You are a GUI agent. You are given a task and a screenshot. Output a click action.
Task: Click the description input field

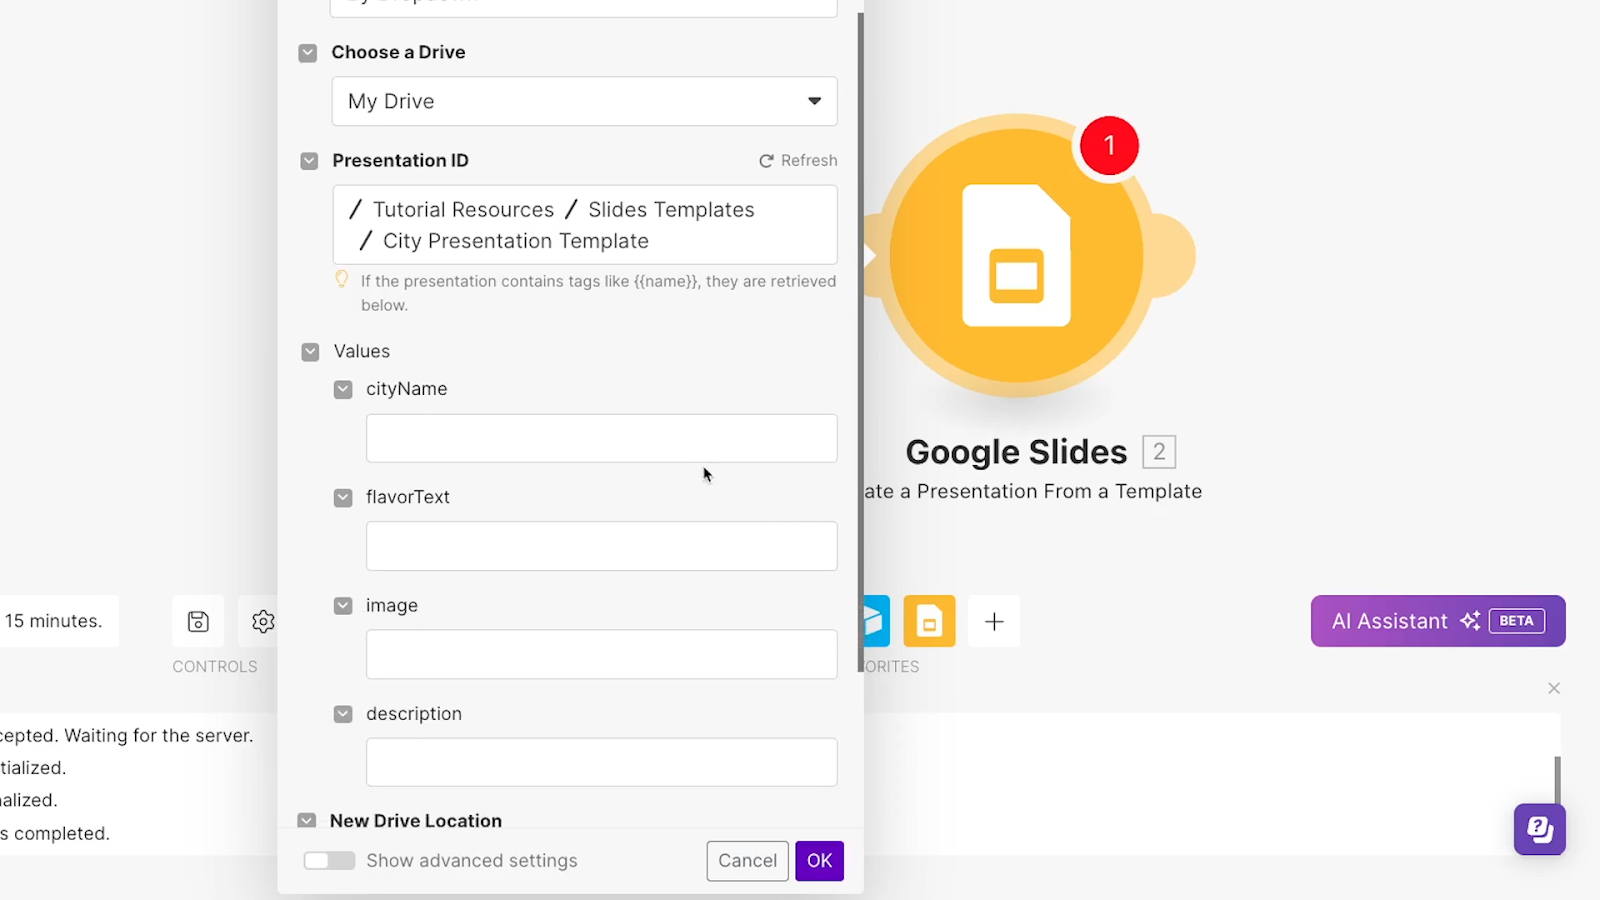pyautogui.click(x=601, y=762)
